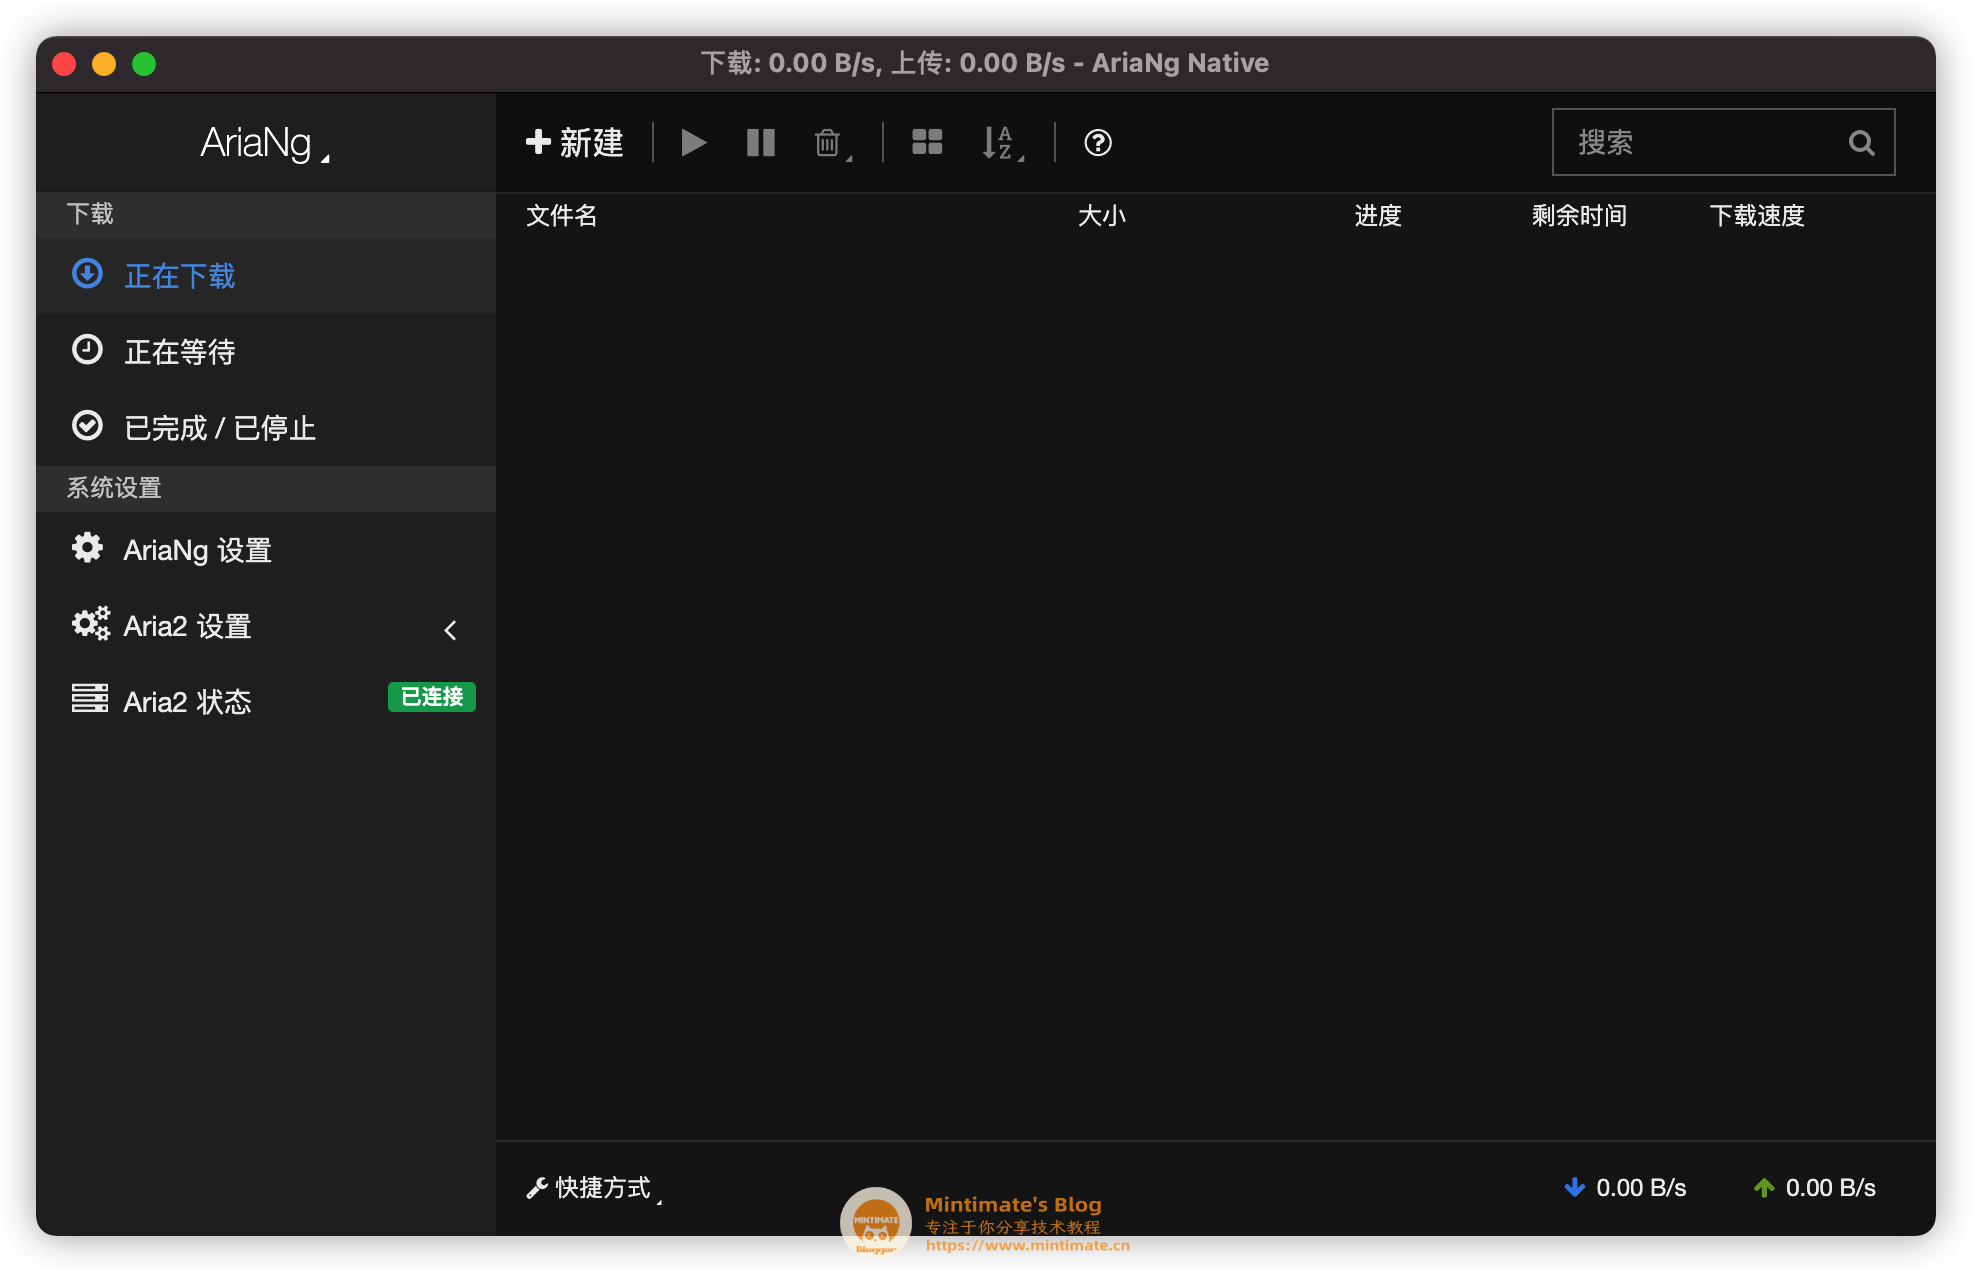Click the upload speed arrow indicator
1972x1272 pixels.
click(x=1764, y=1187)
